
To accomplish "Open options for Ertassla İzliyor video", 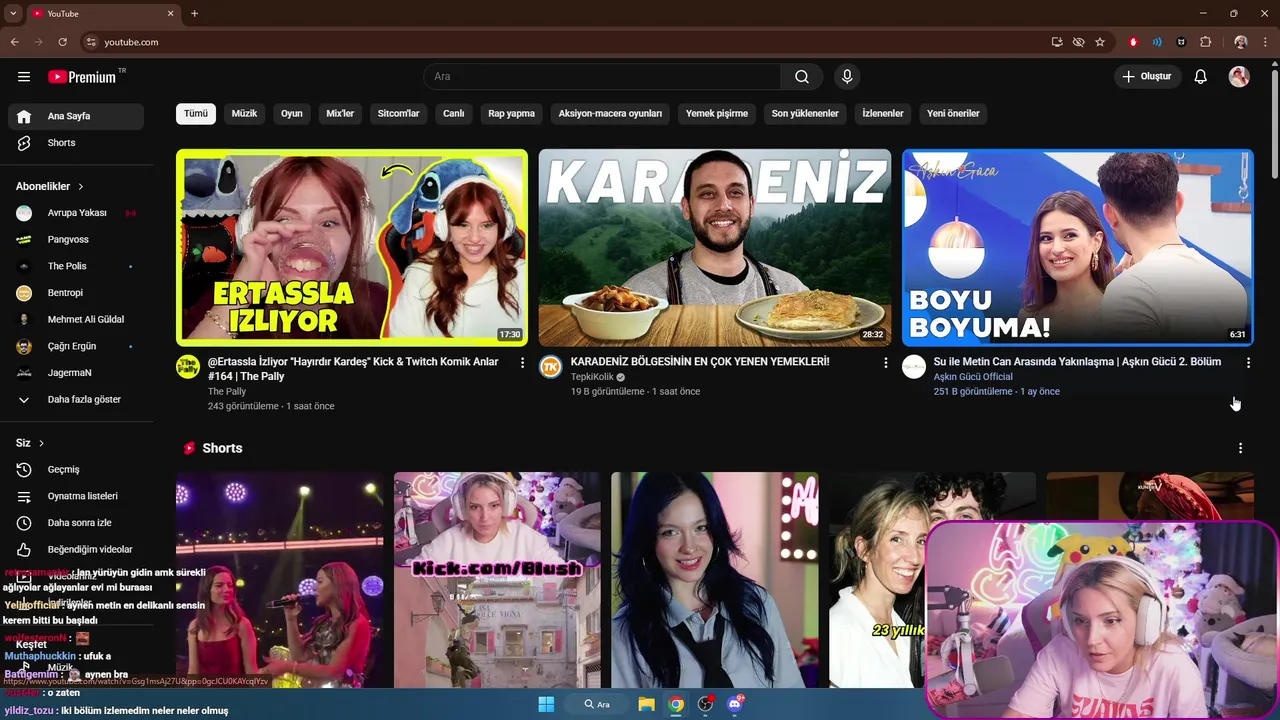I will point(522,363).
